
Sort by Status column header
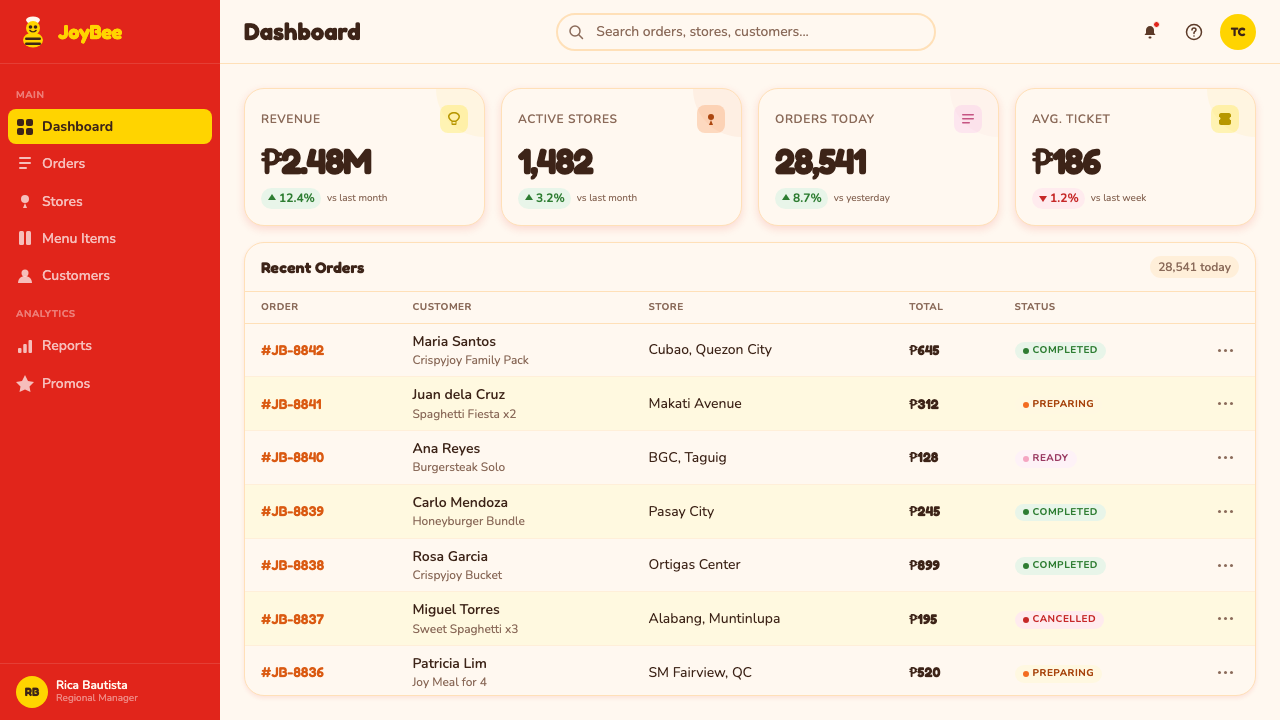click(x=1035, y=307)
